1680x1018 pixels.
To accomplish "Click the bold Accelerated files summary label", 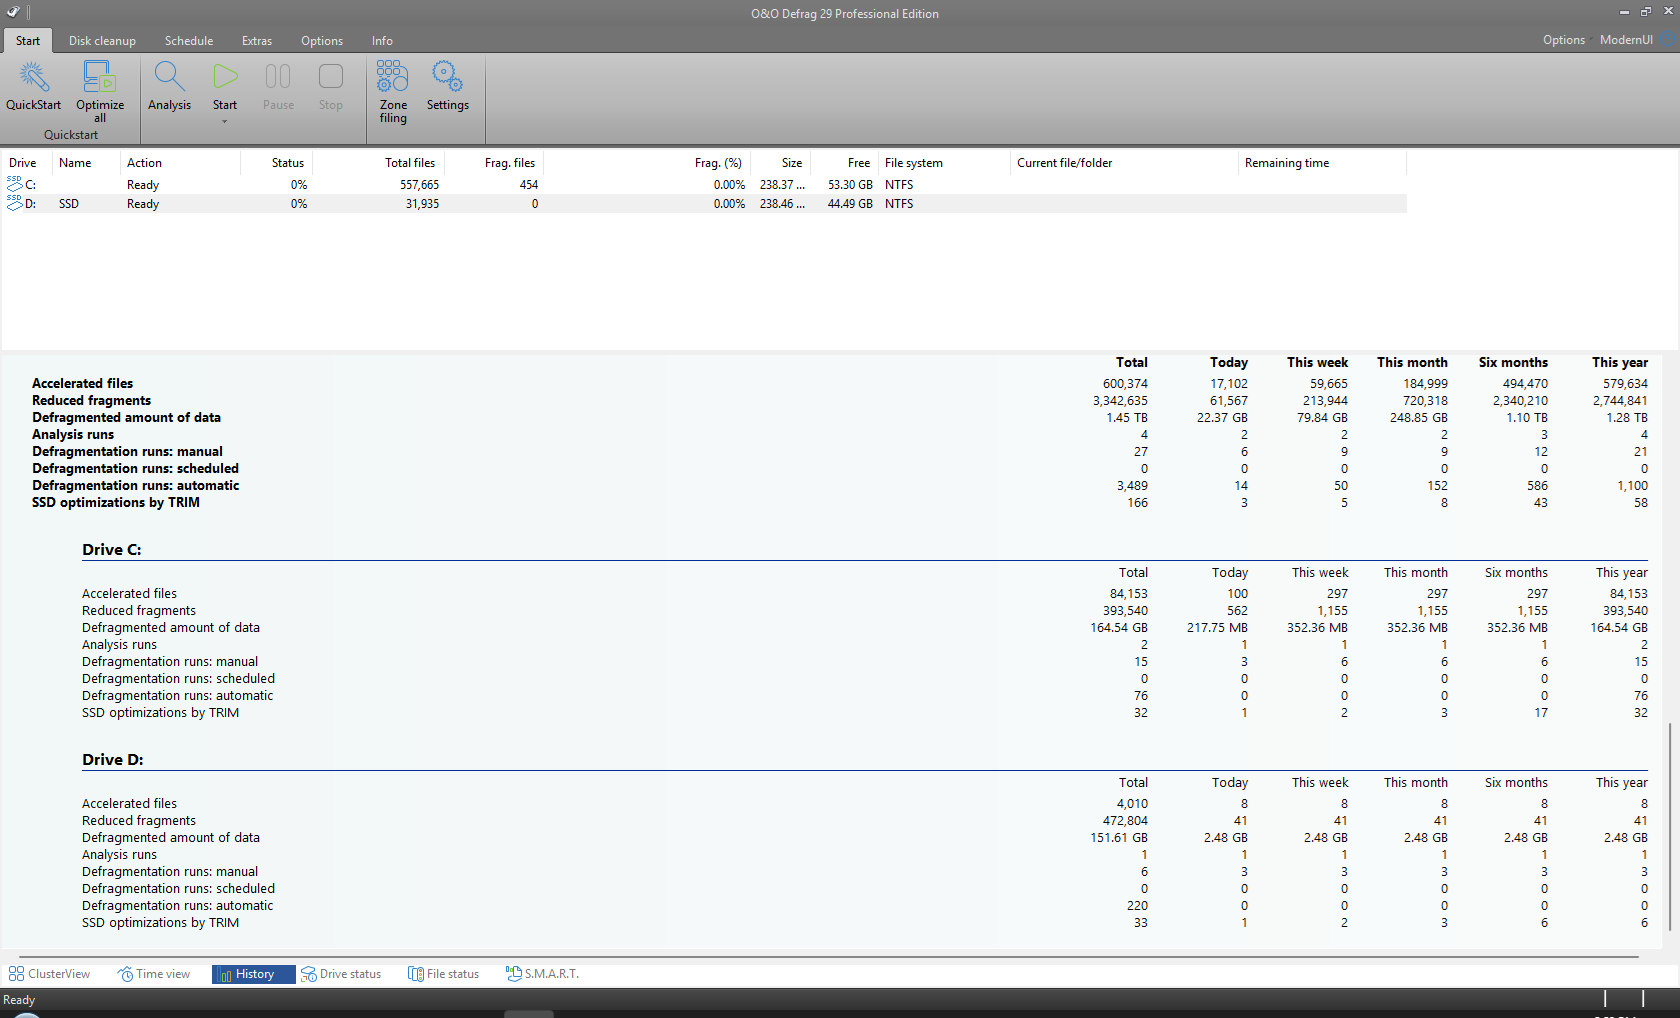I will click(x=82, y=384).
